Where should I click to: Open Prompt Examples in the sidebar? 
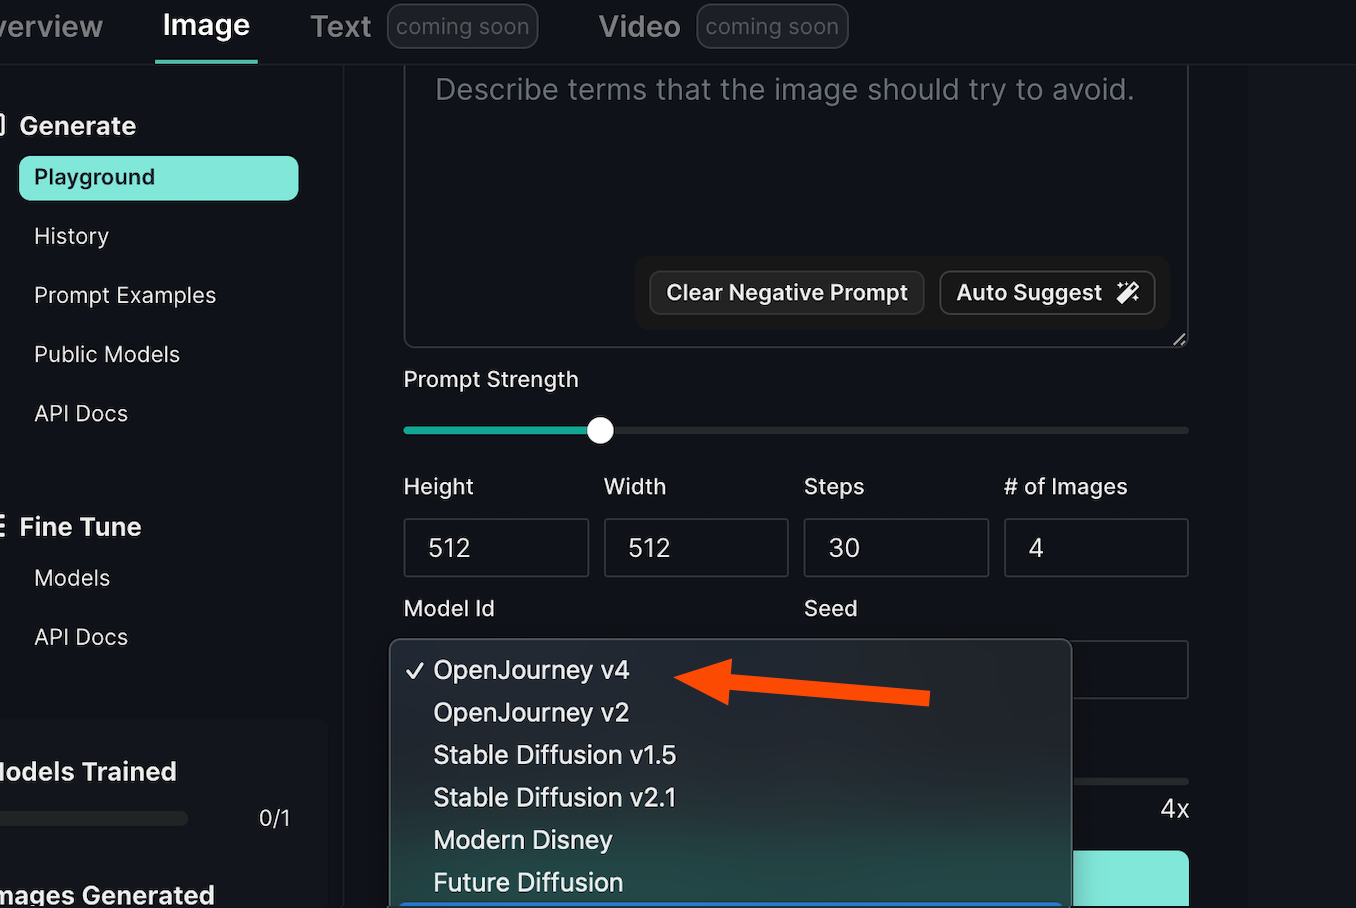click(125, 295)
